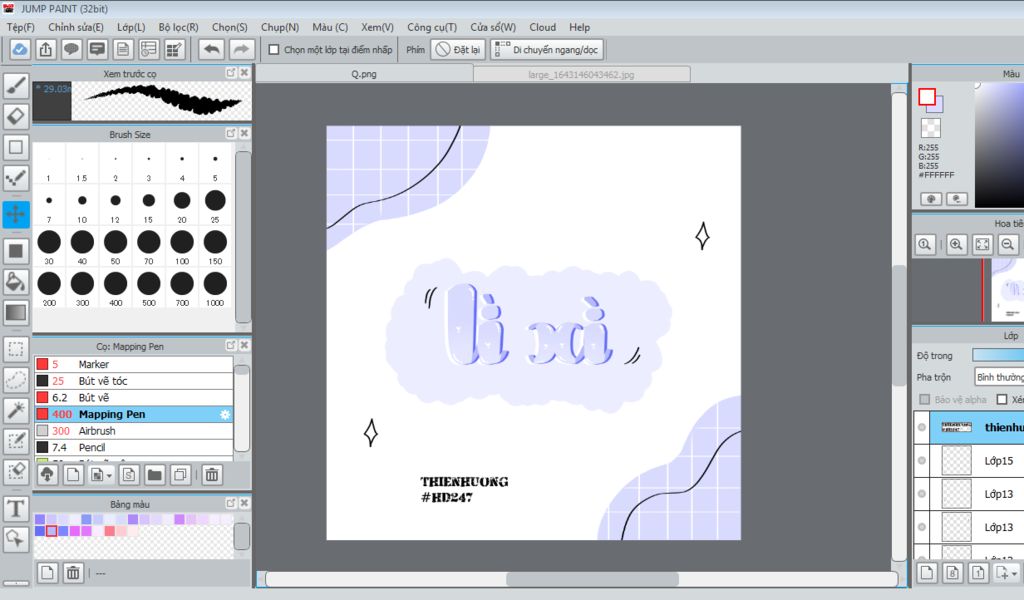Choose brush size 25
Screen dimensions: 1024x600
215,206
